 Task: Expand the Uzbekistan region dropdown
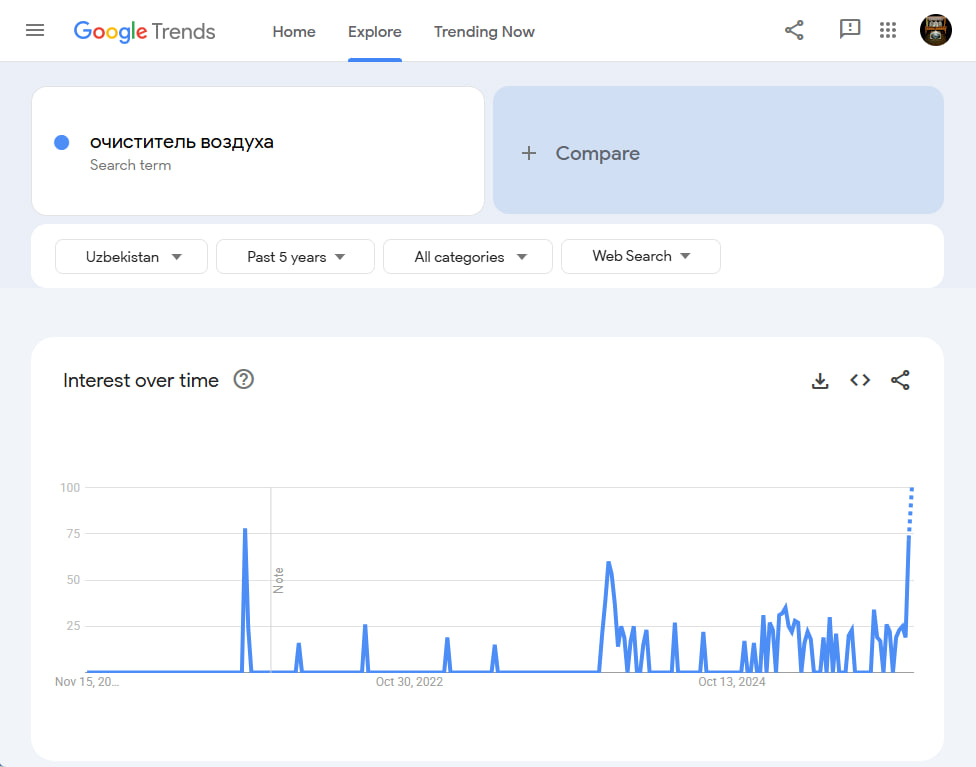(132, 257)
